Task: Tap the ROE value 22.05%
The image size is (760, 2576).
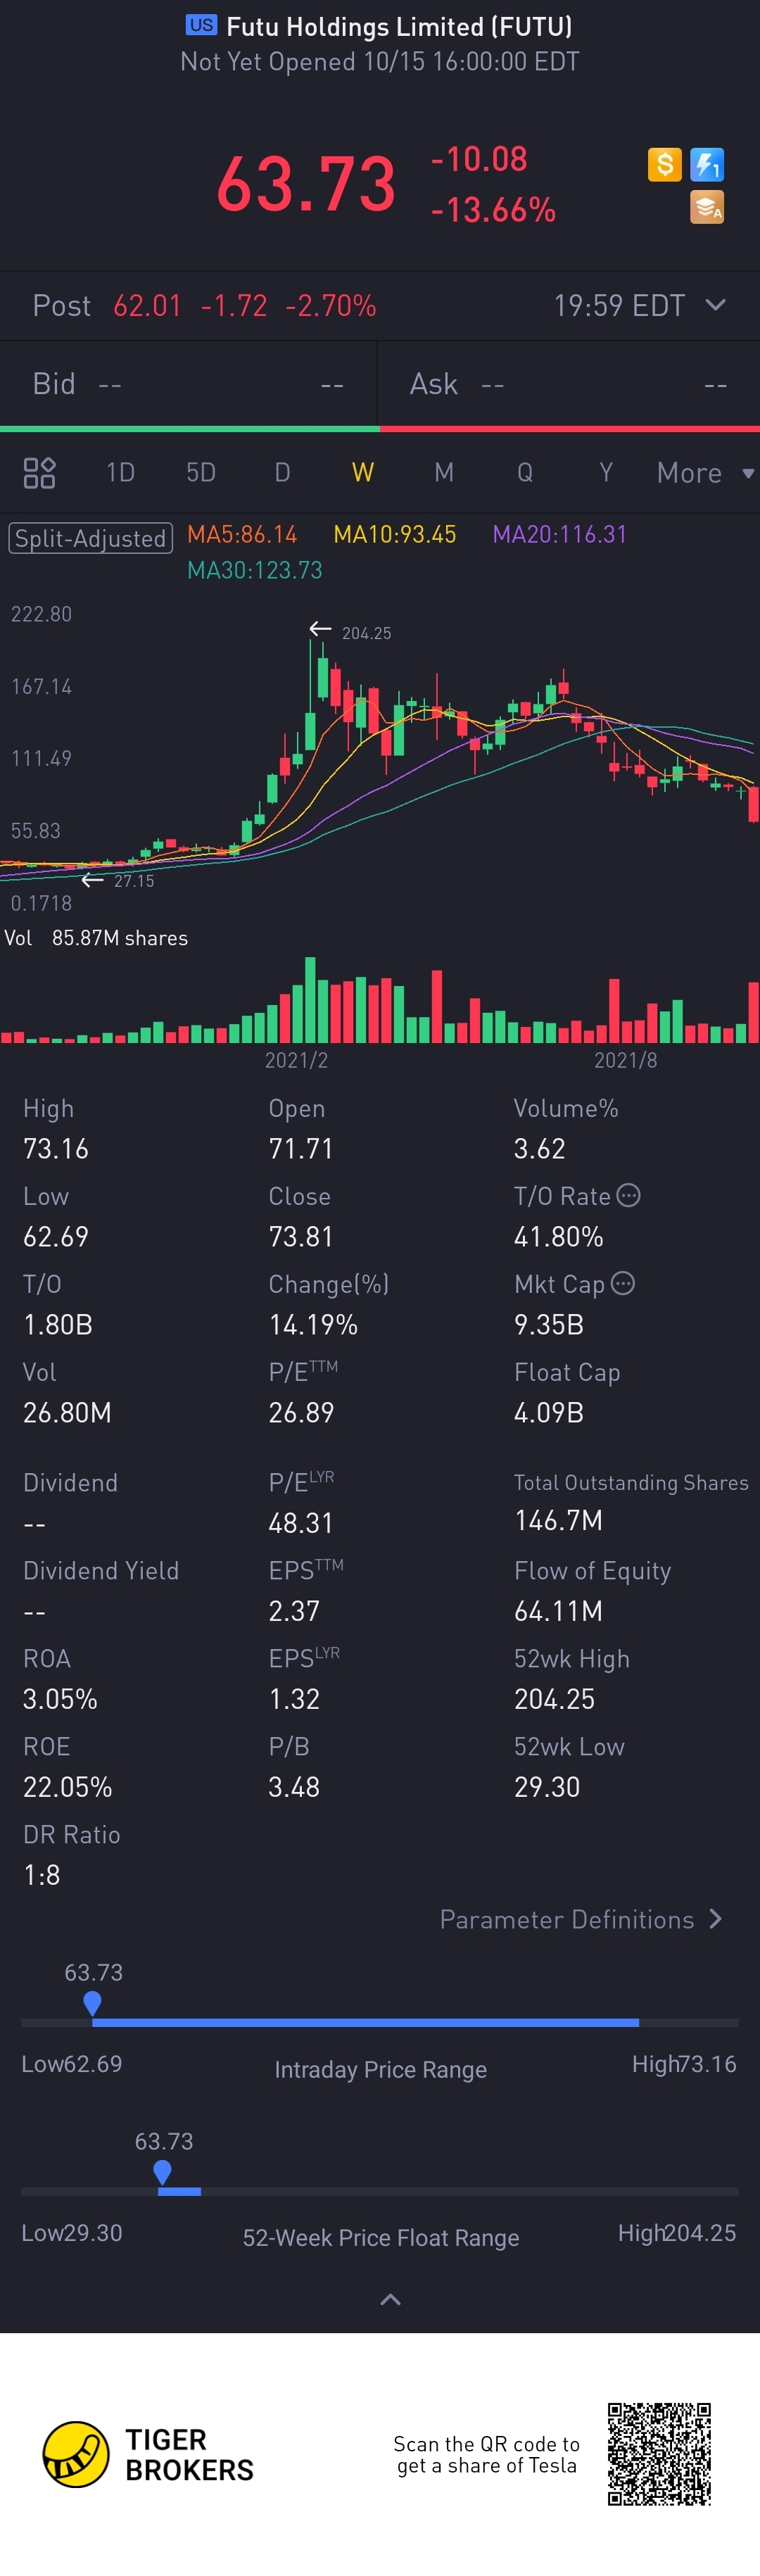Action: click(x=67, y=1787)
